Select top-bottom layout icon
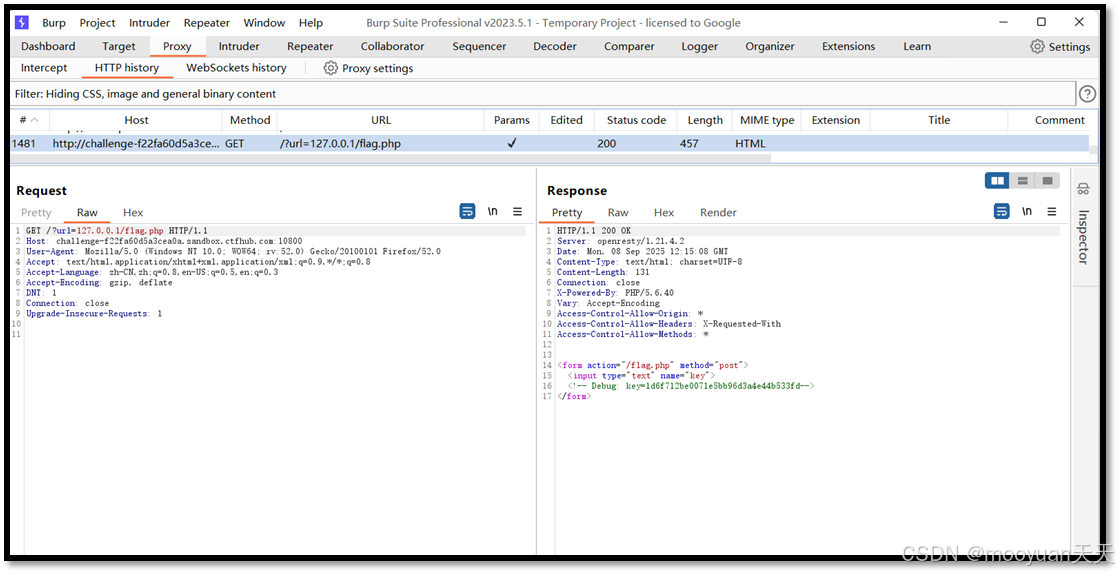This screenshot has width=1119, height=574. tap(1023, 181)
